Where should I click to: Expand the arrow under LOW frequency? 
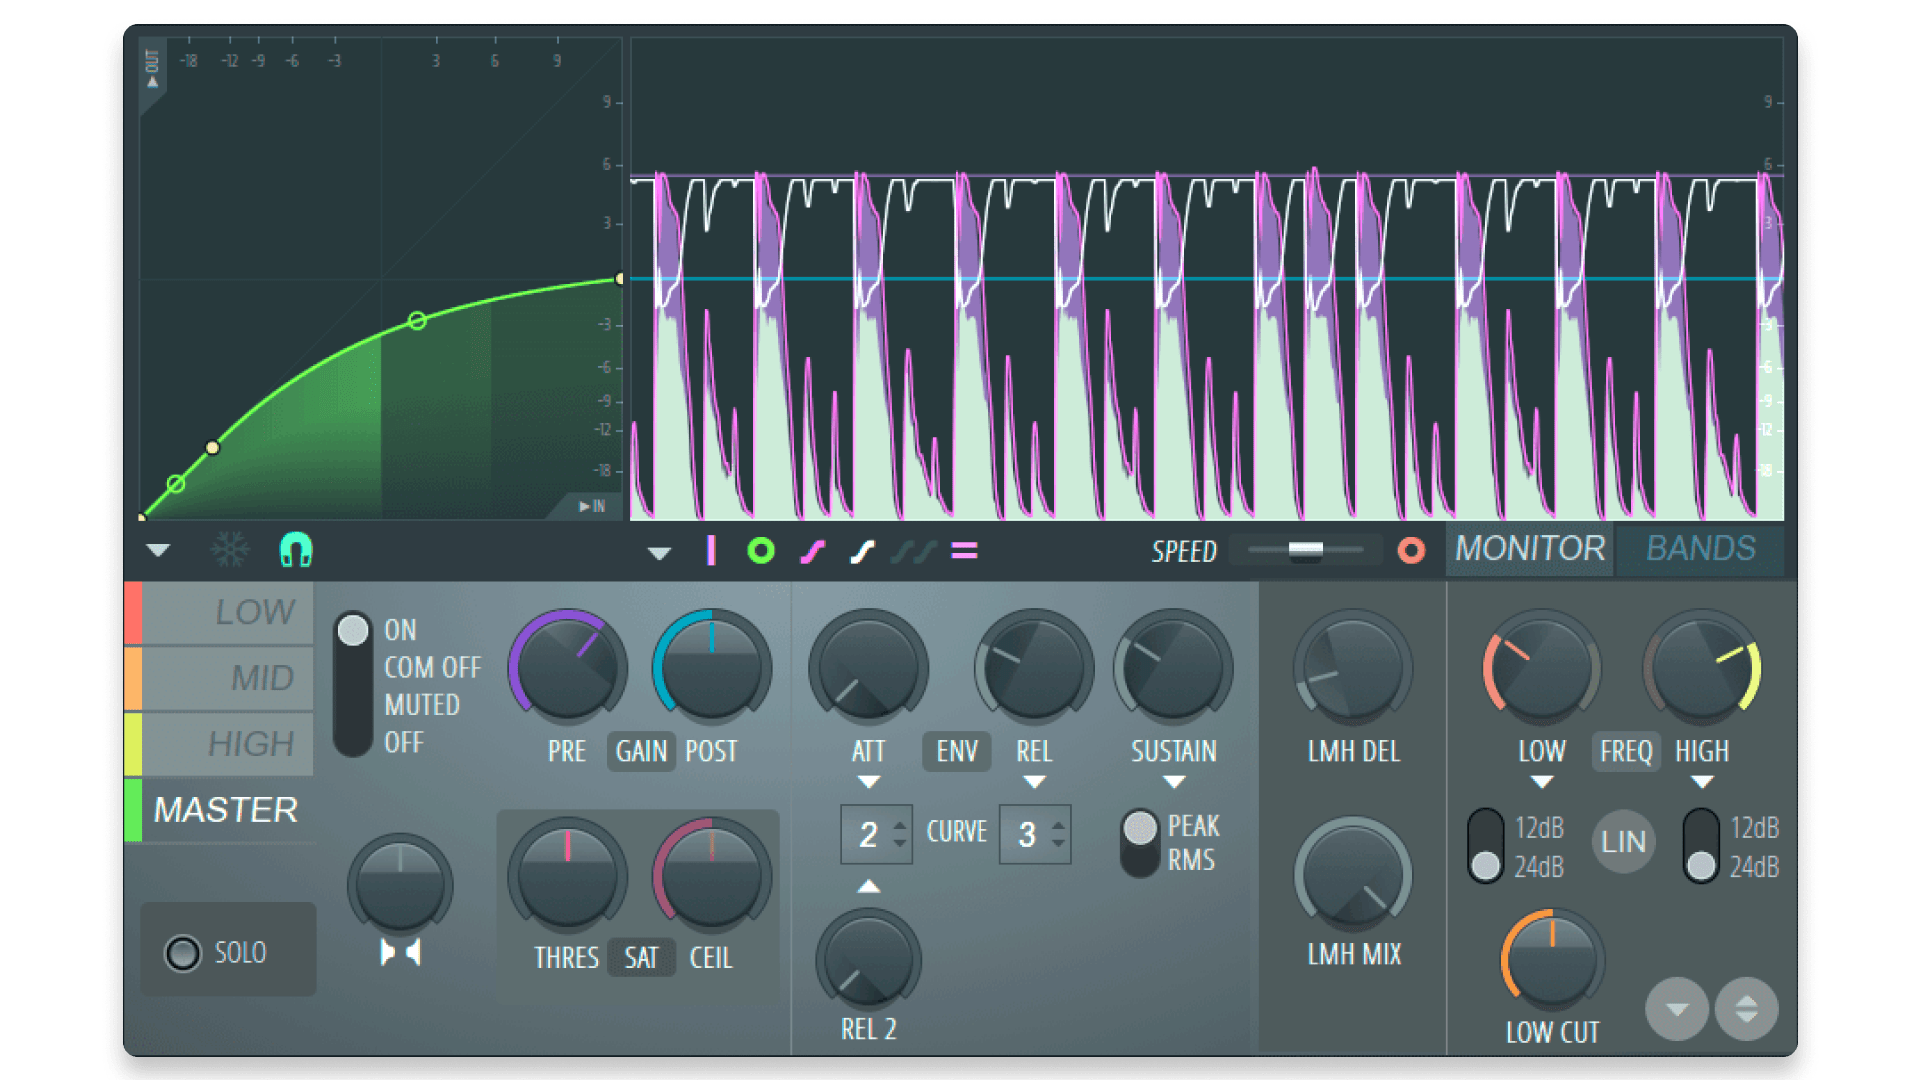pos(1541,782)
